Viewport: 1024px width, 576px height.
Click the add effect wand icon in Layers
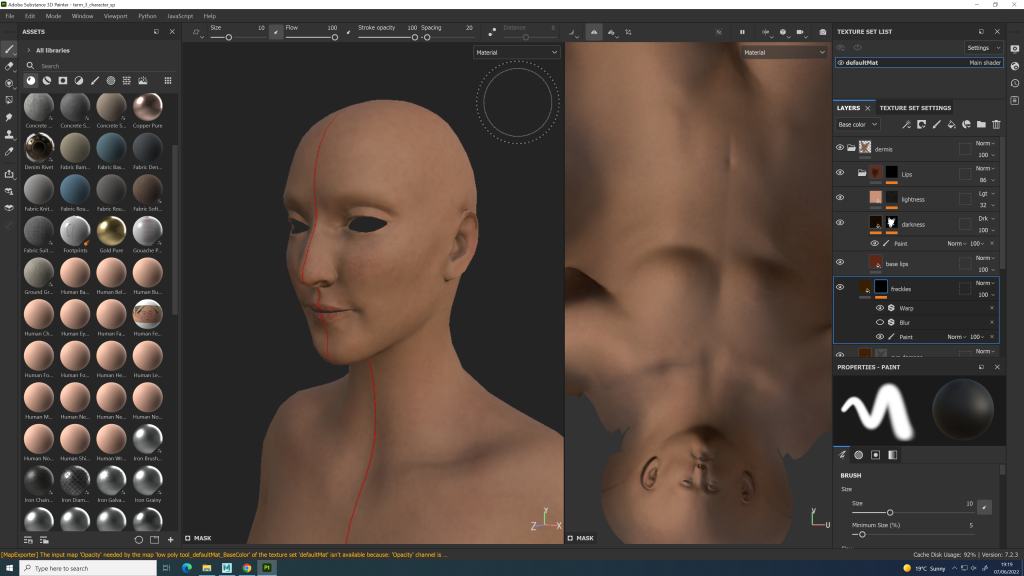(x=906, y=124)
